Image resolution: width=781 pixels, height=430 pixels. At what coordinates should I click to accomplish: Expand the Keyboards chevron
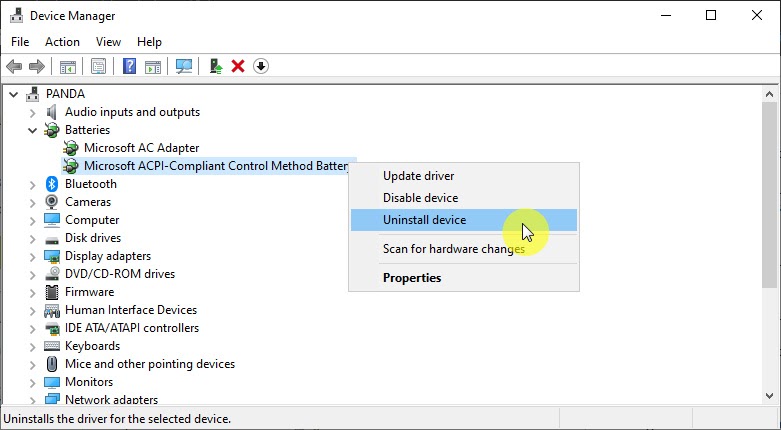coord(32,347)
